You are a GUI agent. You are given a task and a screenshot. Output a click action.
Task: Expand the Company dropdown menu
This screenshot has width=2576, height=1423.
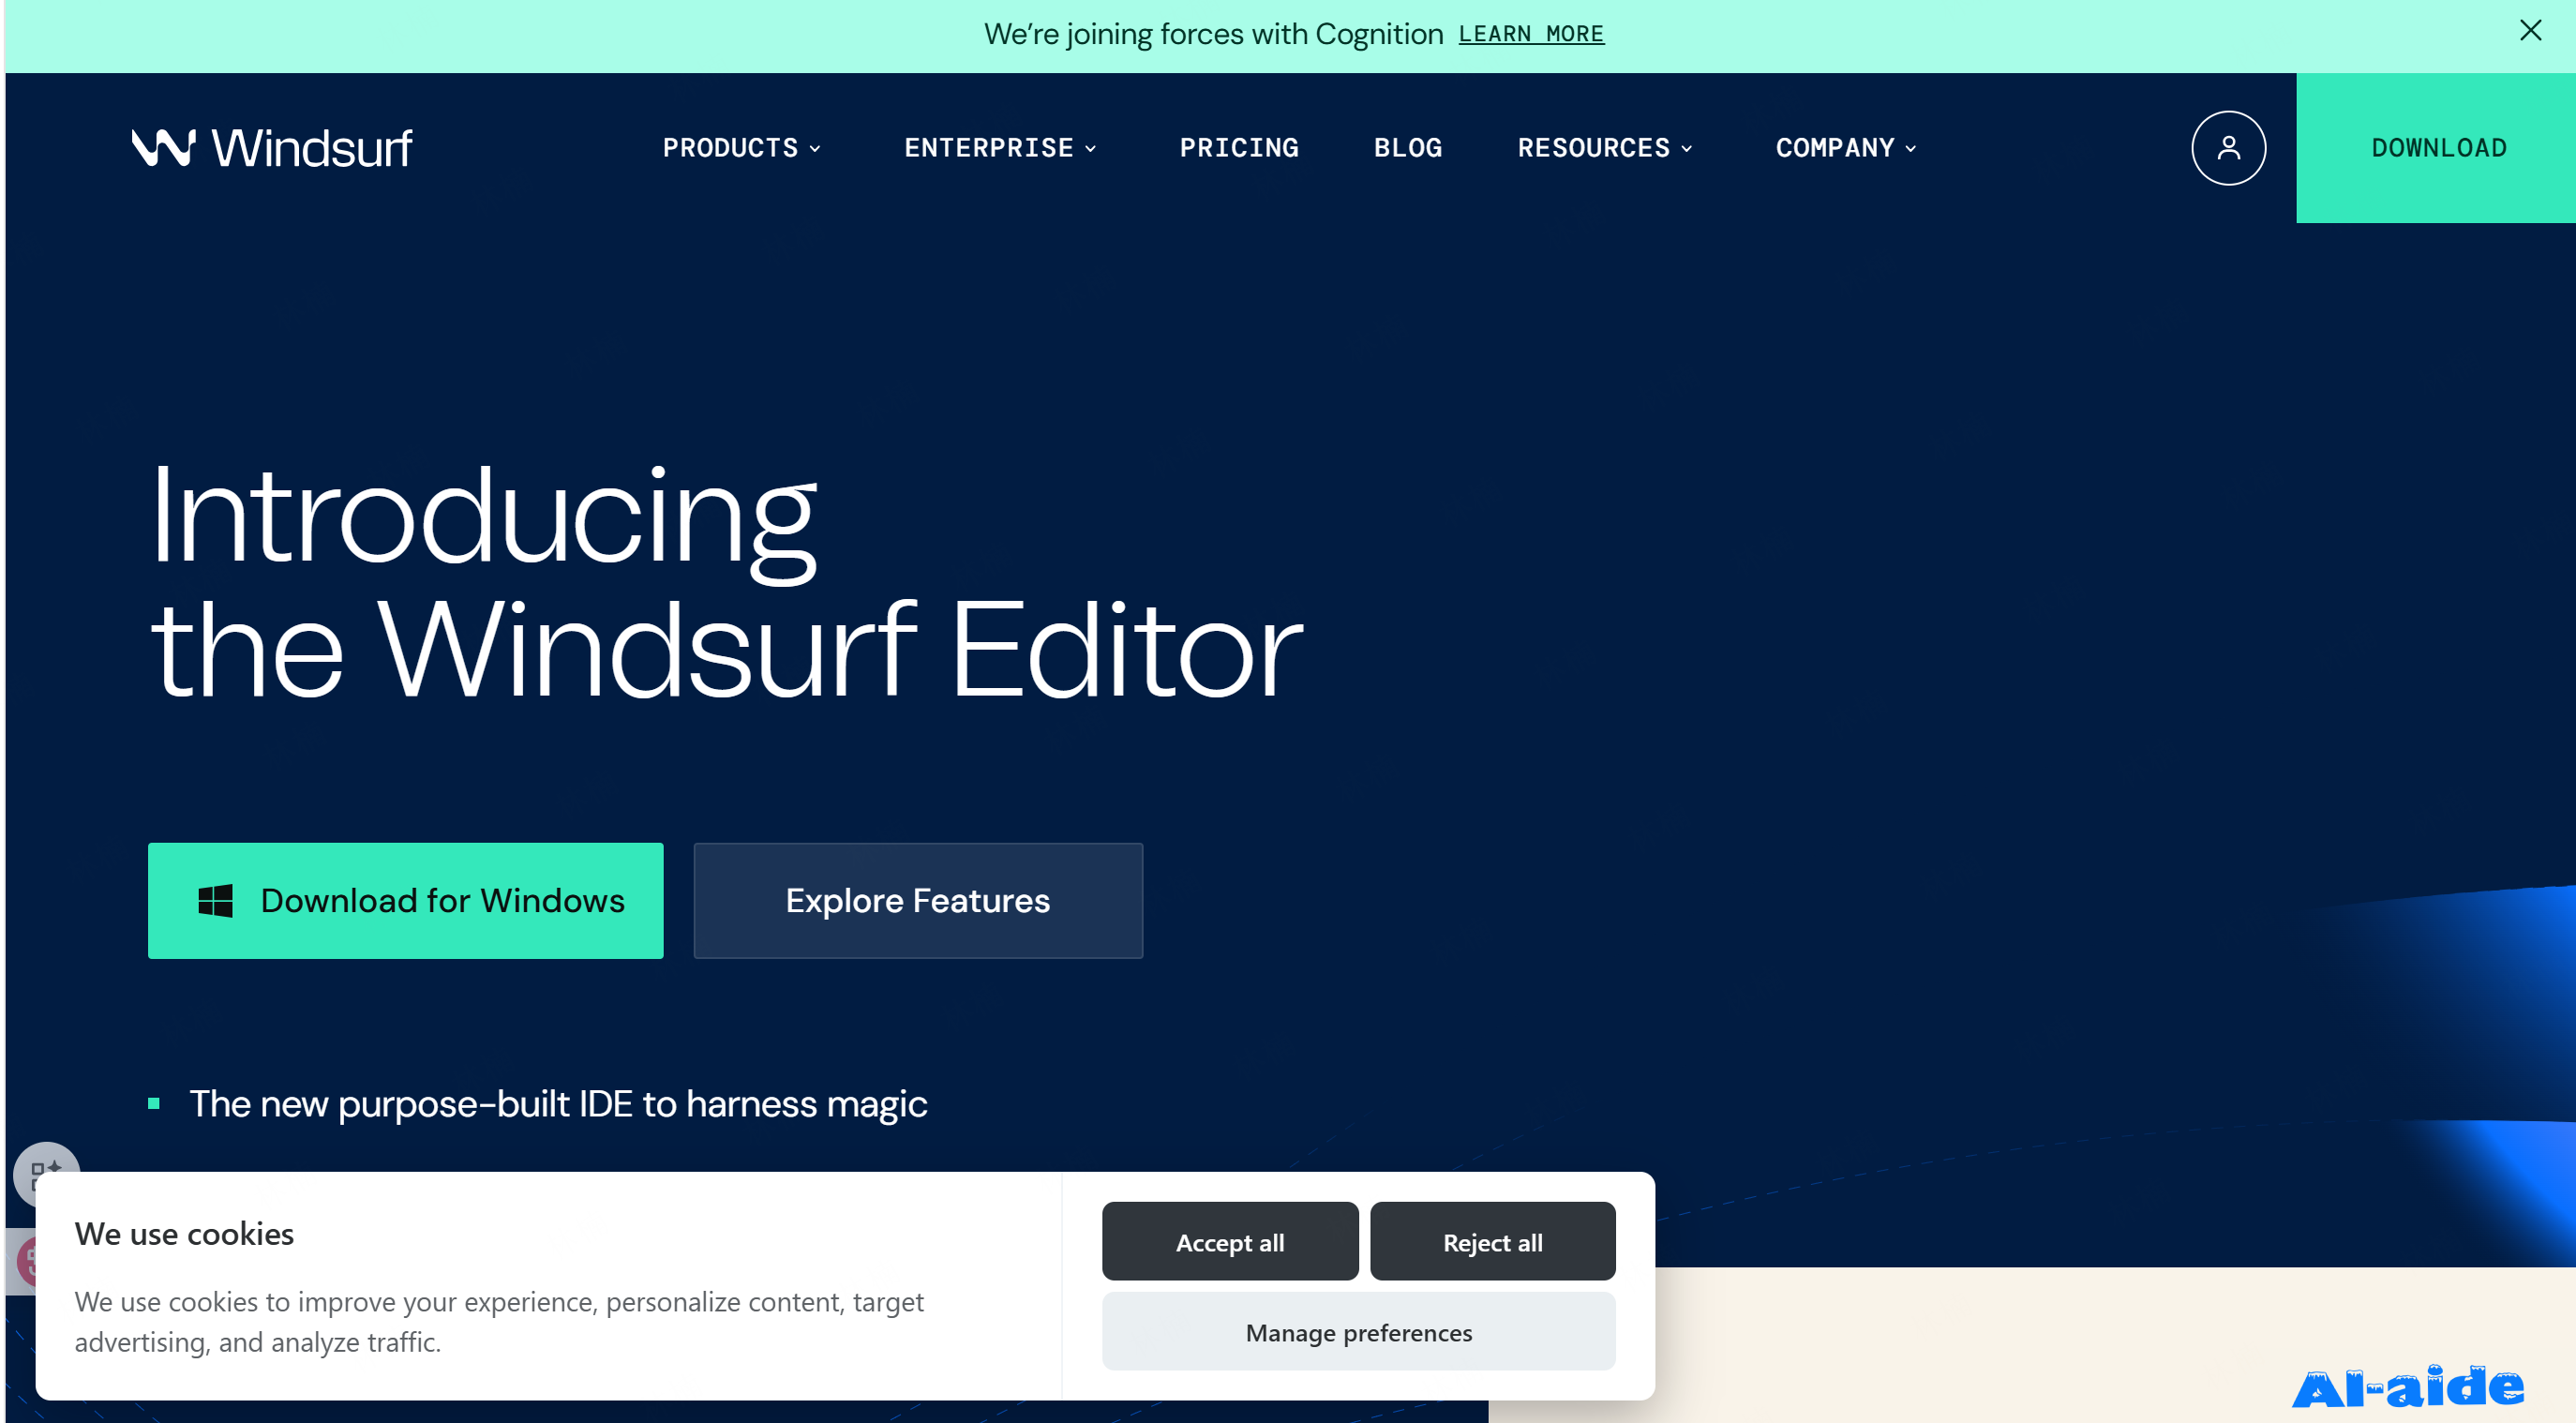tap(1846, 148)
